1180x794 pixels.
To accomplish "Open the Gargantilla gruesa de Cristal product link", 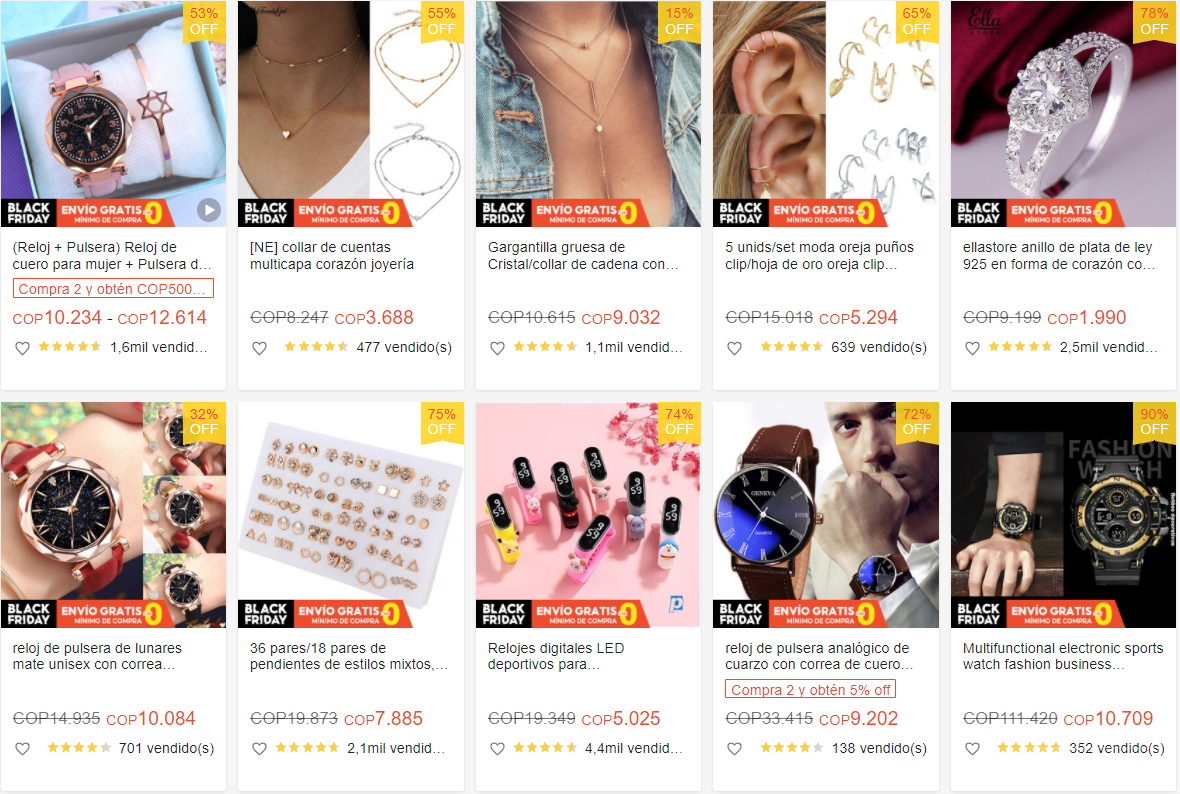I will click(582, 256).
